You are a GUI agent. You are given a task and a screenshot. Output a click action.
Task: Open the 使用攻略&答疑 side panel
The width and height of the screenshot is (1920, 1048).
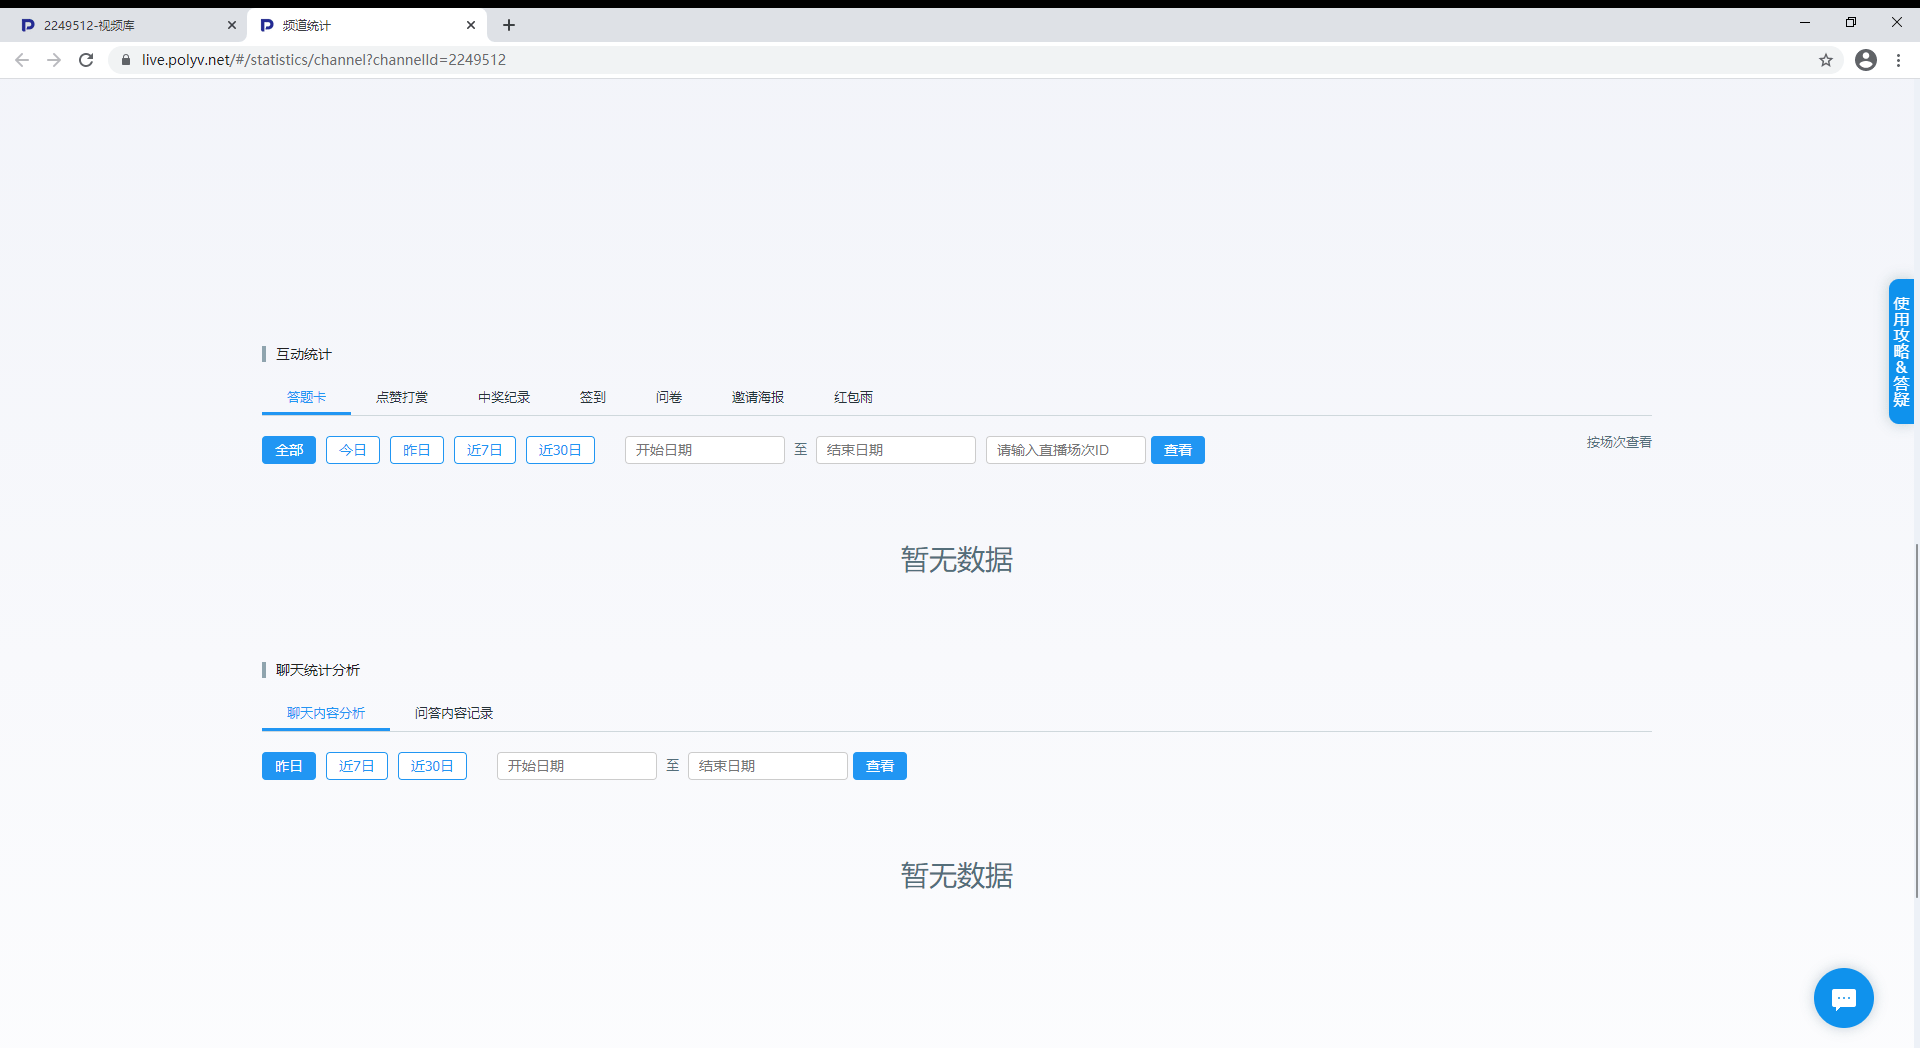pyautogui.click(x=1901, y=351)
